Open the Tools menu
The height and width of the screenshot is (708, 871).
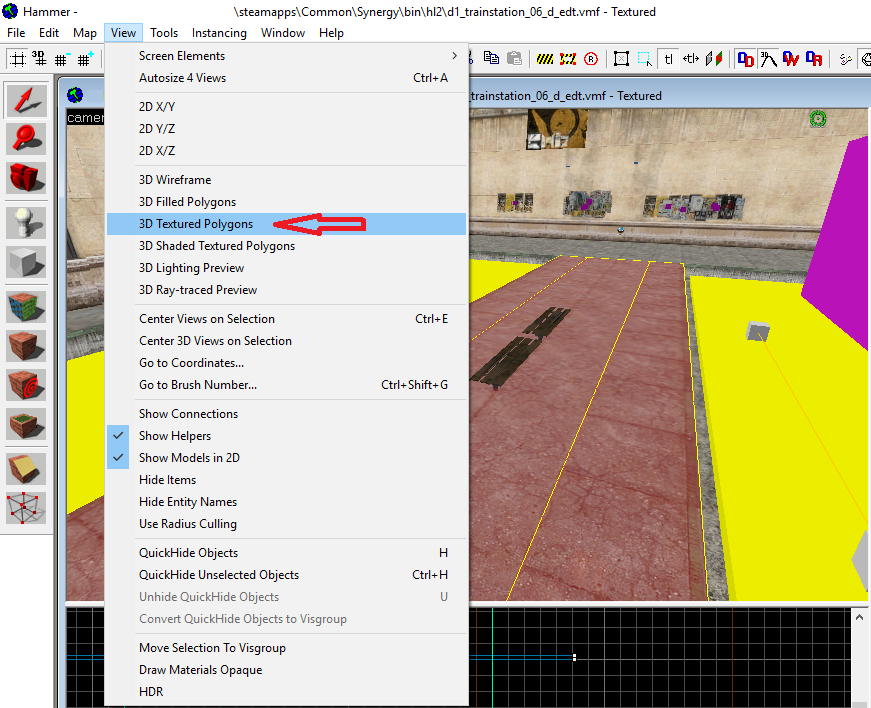(x=164, y=33)
